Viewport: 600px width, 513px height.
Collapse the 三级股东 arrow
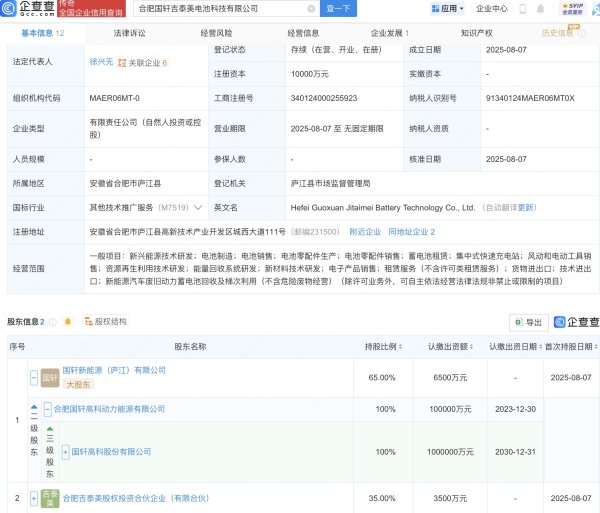tap(50, 428)
